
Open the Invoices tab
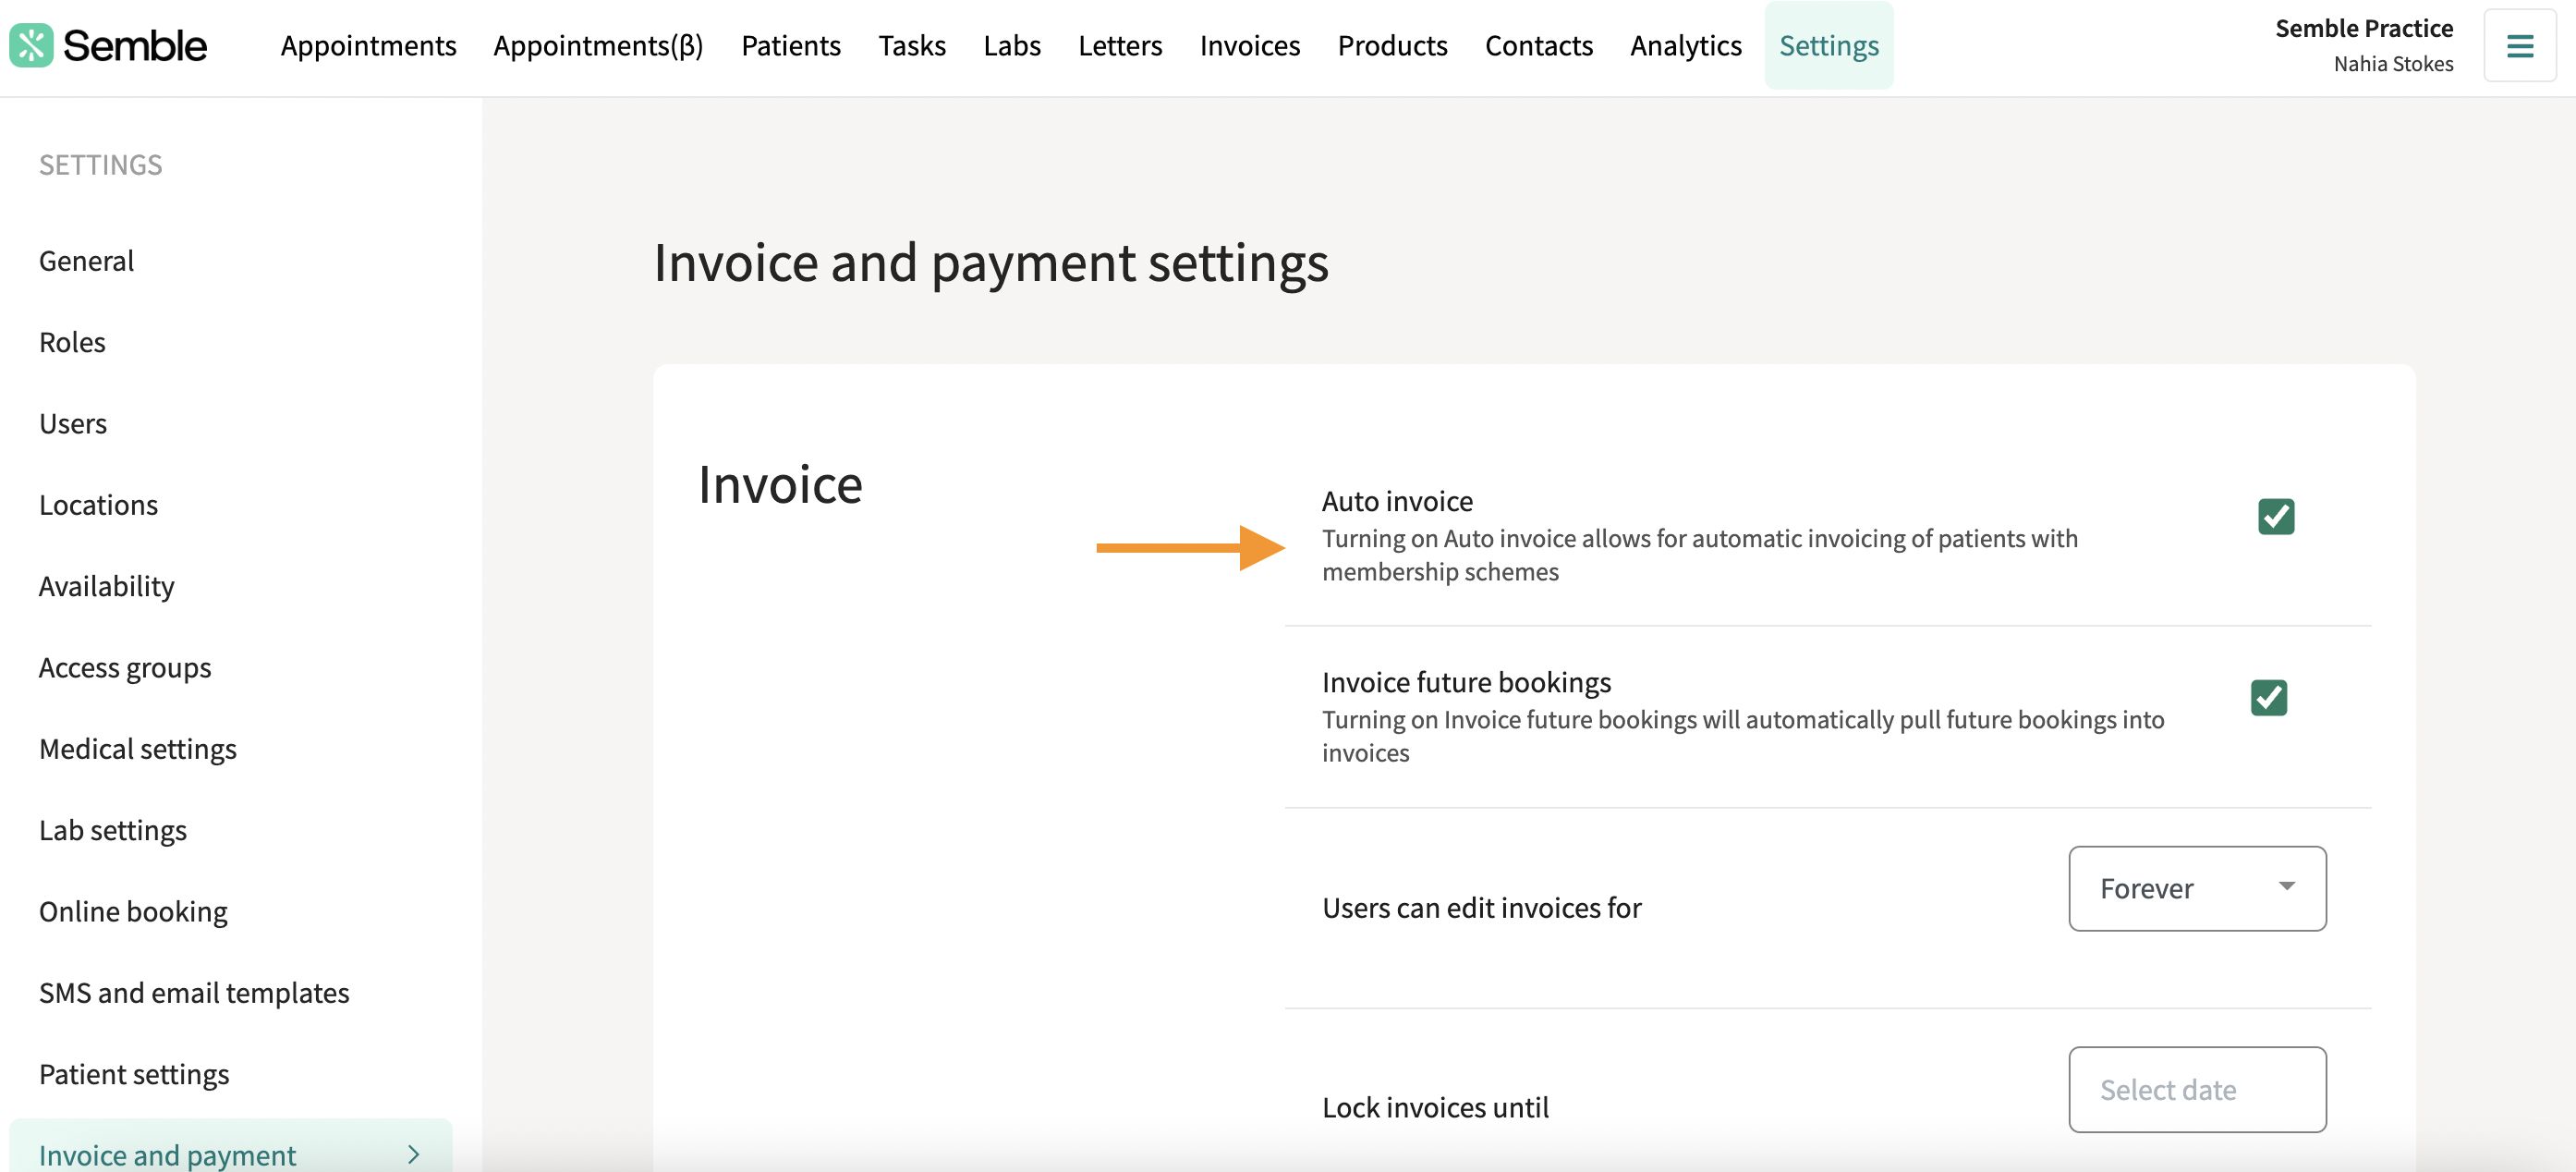[1250, 46]
